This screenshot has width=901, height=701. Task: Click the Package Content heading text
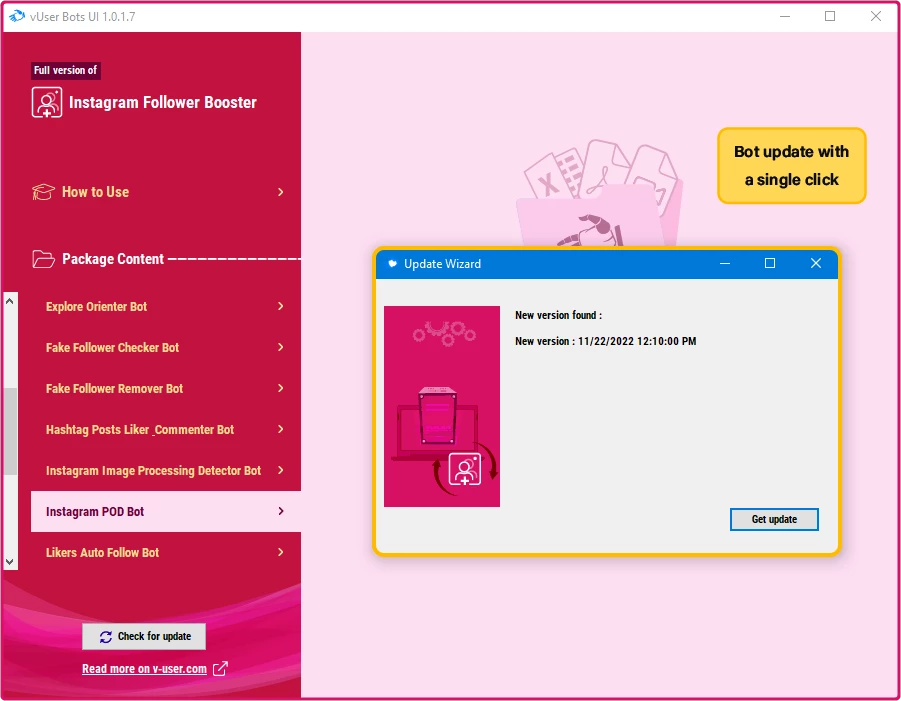pyautogui.click(x=113, y=259)
